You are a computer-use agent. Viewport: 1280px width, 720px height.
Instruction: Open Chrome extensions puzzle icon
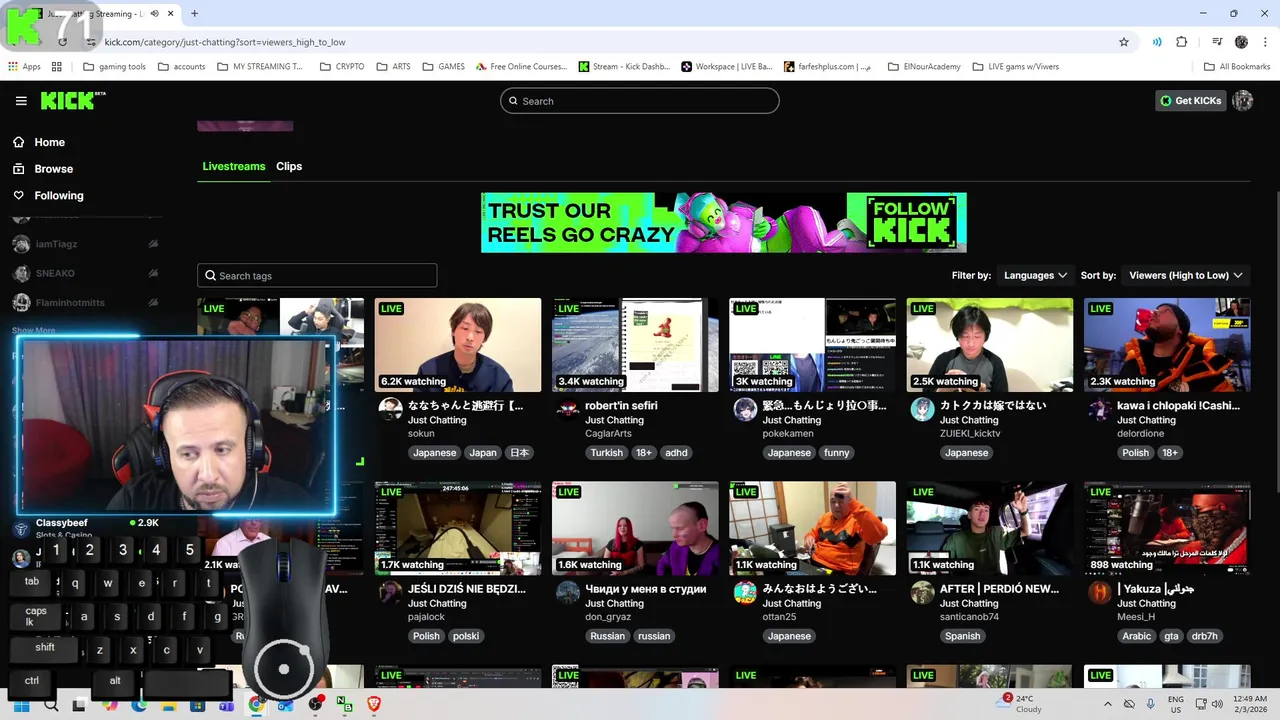click(1182, 42)
